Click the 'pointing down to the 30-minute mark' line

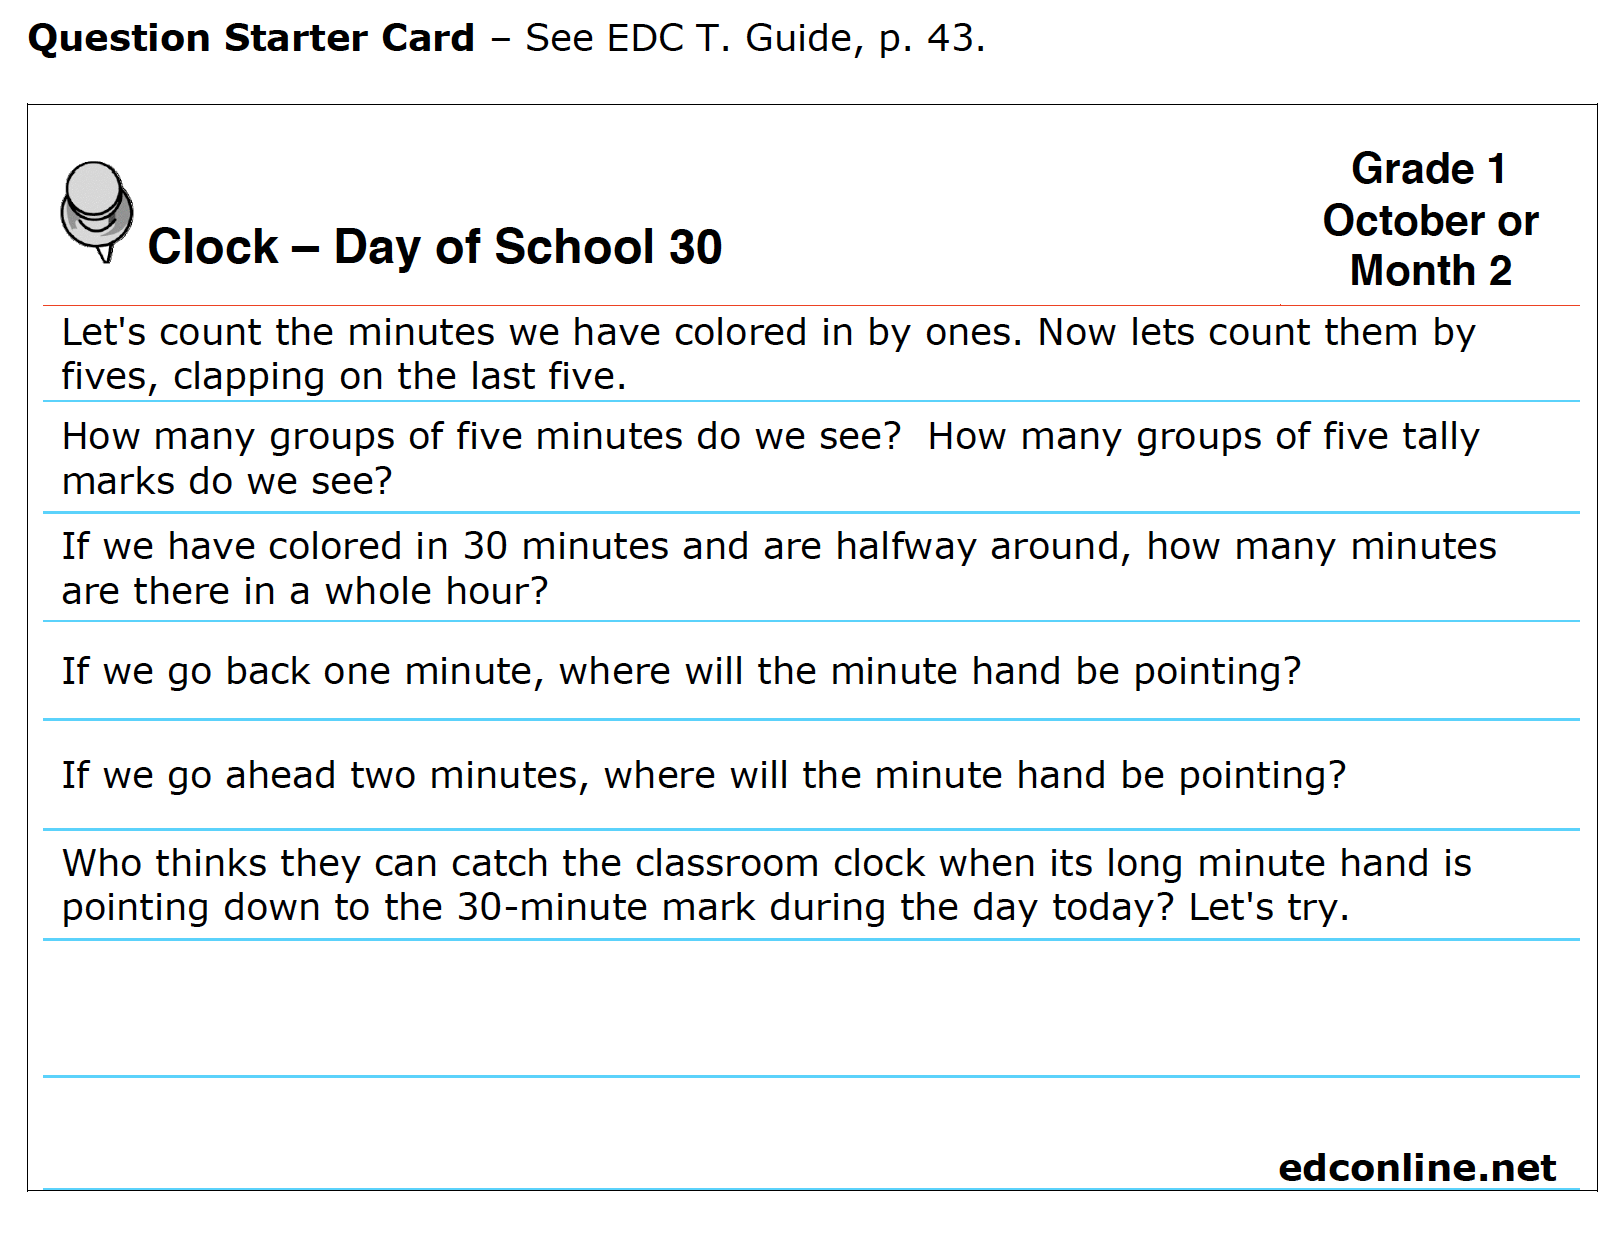[x=705, y=908]
